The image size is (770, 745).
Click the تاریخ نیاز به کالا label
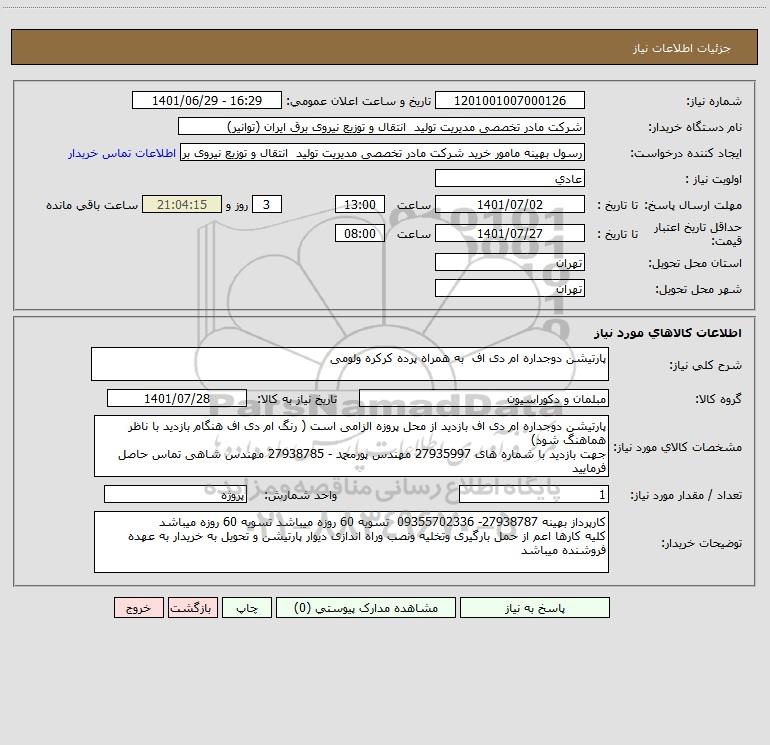tap(298, 399)
